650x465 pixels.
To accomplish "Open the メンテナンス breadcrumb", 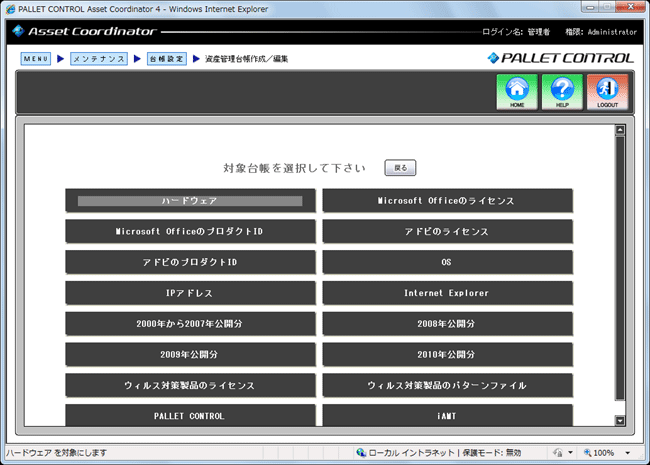I will click(x=99, y=59).
